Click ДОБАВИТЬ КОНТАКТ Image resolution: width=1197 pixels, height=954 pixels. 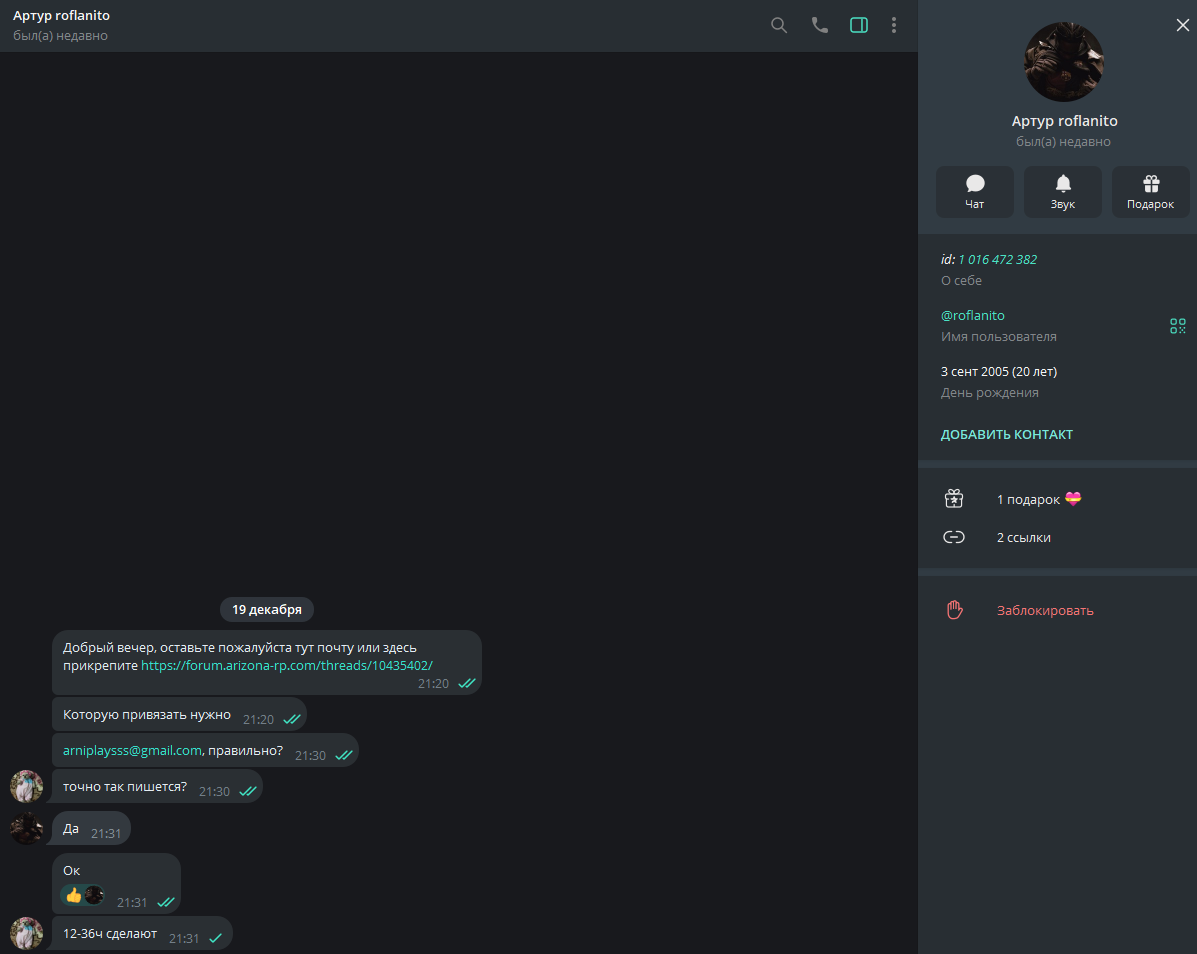point(1006,434)
